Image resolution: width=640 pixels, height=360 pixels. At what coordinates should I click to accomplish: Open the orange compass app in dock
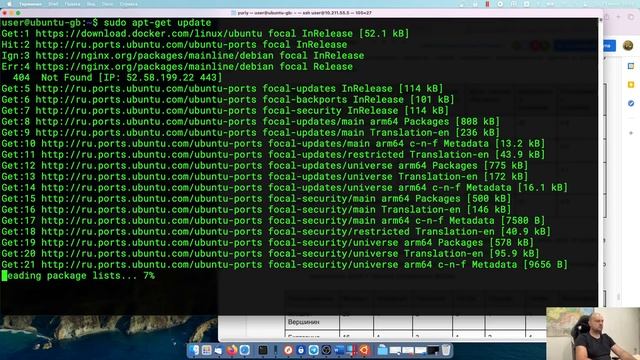(288, 350)
